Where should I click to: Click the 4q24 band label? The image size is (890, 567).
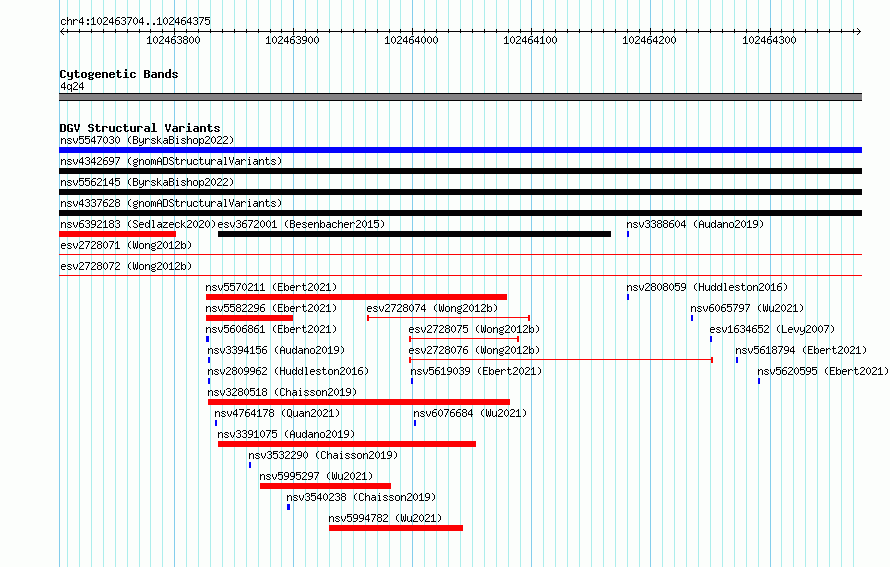[72, 86]
